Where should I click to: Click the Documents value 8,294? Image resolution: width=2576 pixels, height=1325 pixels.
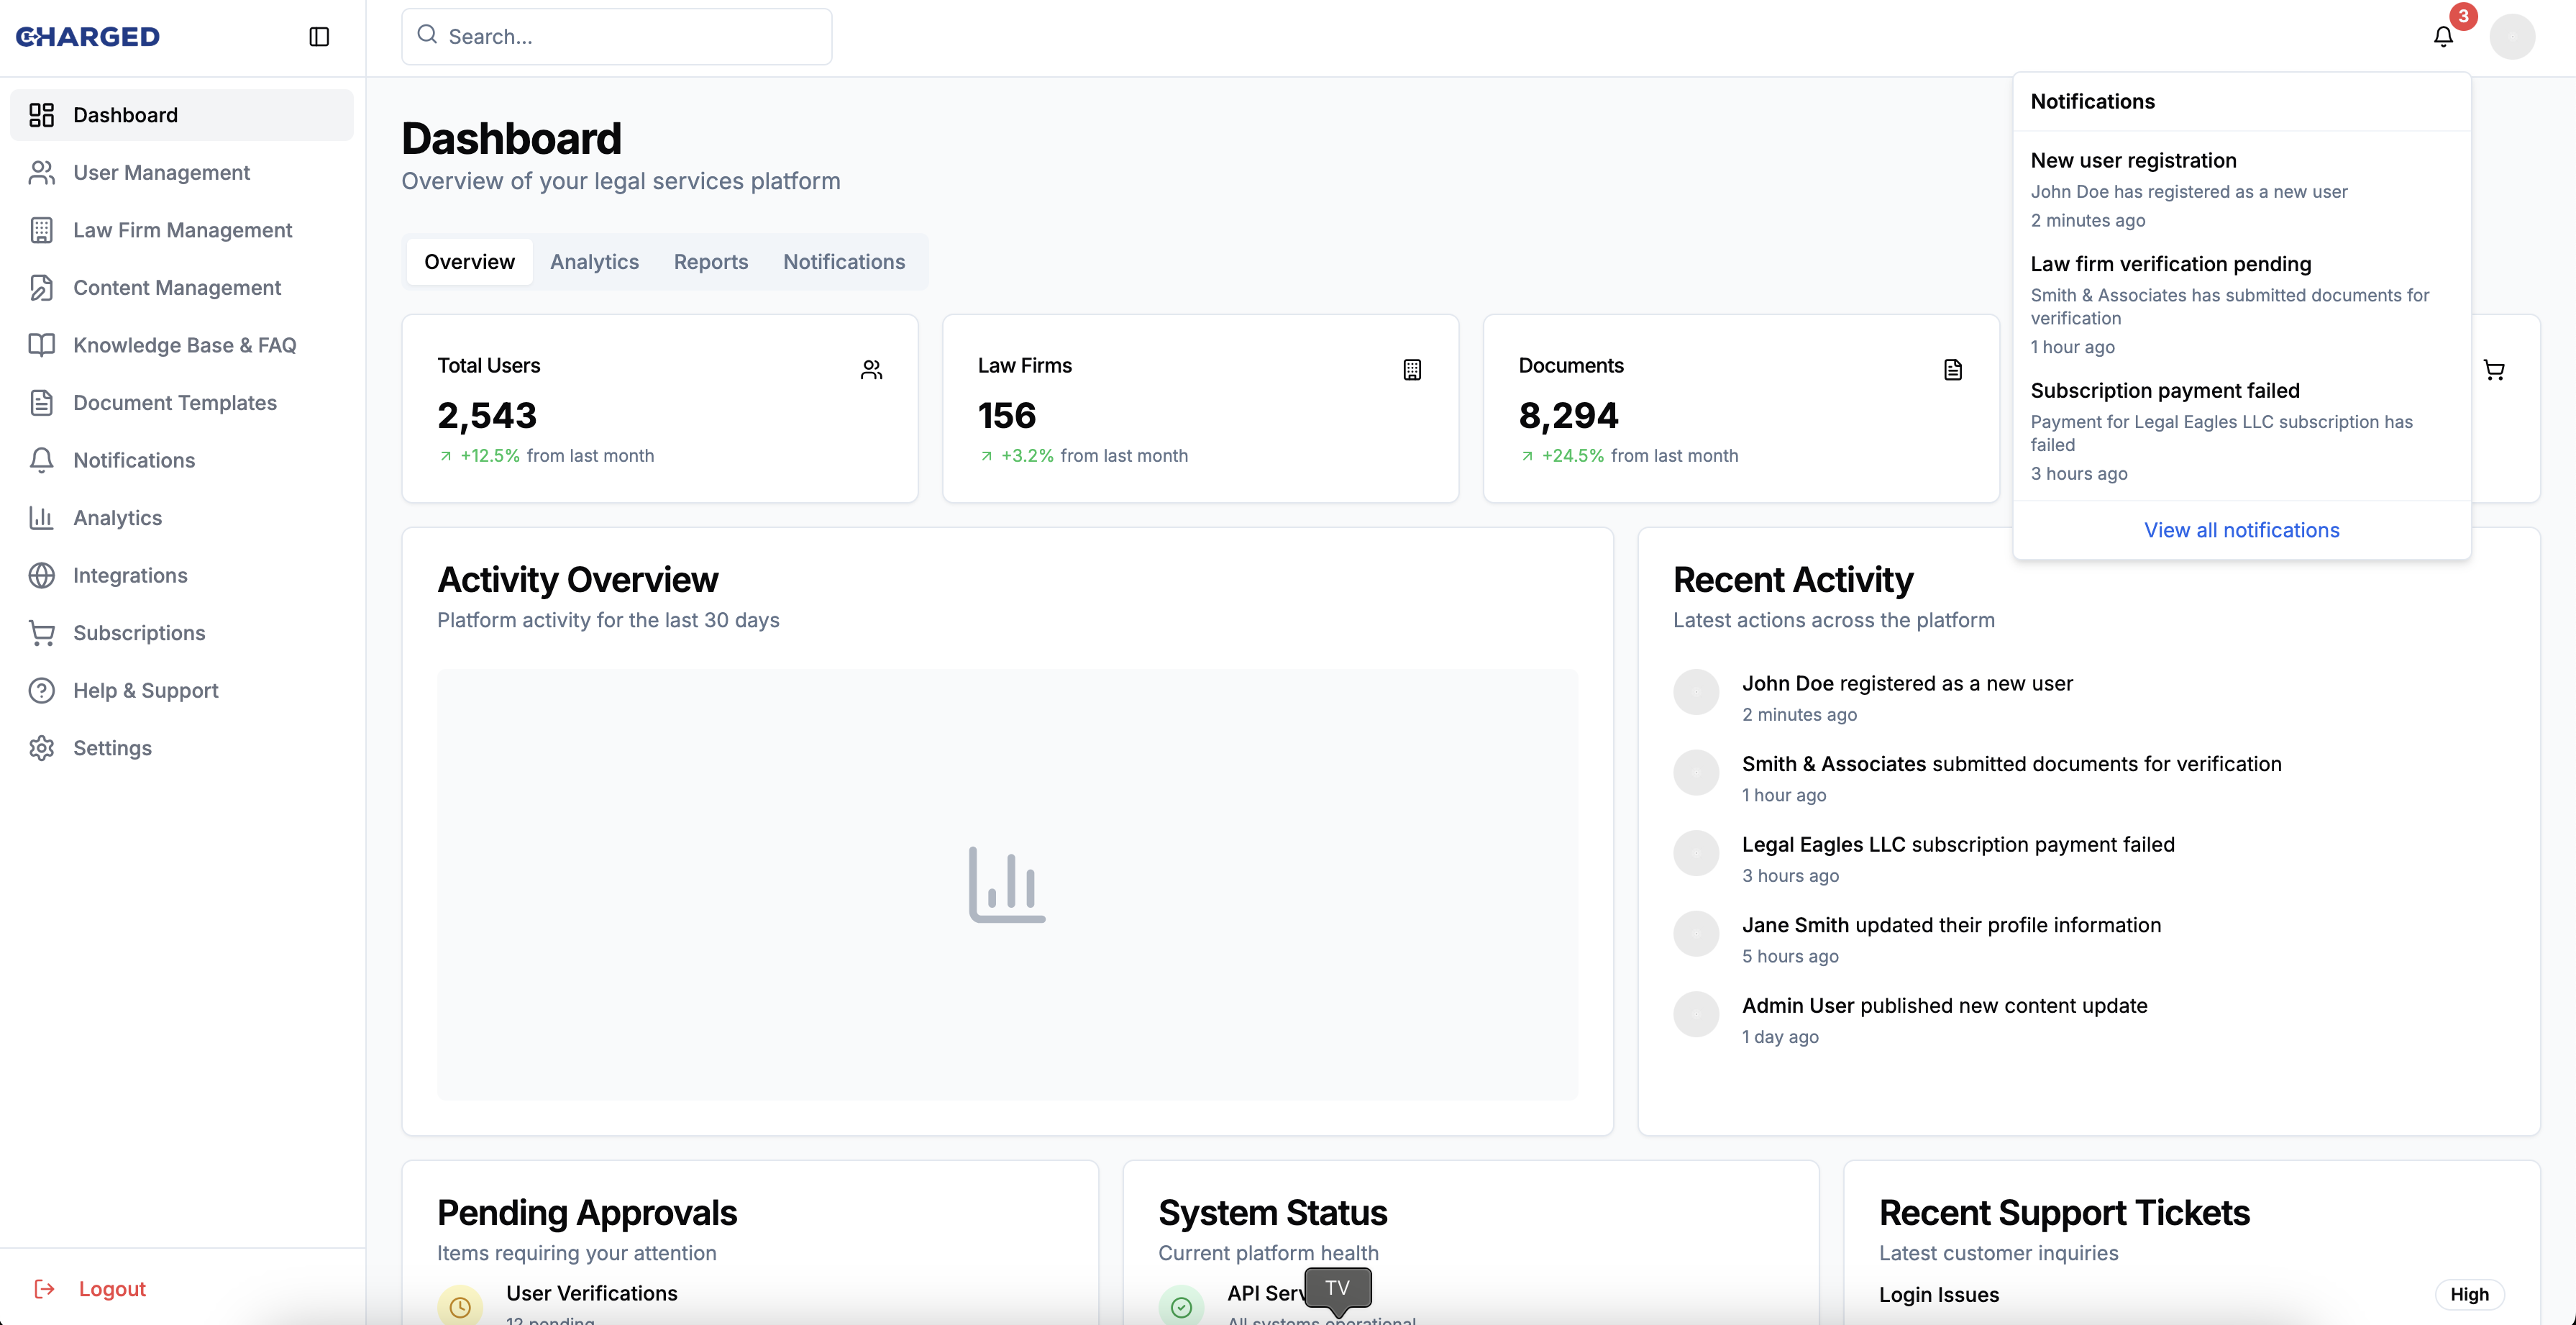coord(1568,415)
